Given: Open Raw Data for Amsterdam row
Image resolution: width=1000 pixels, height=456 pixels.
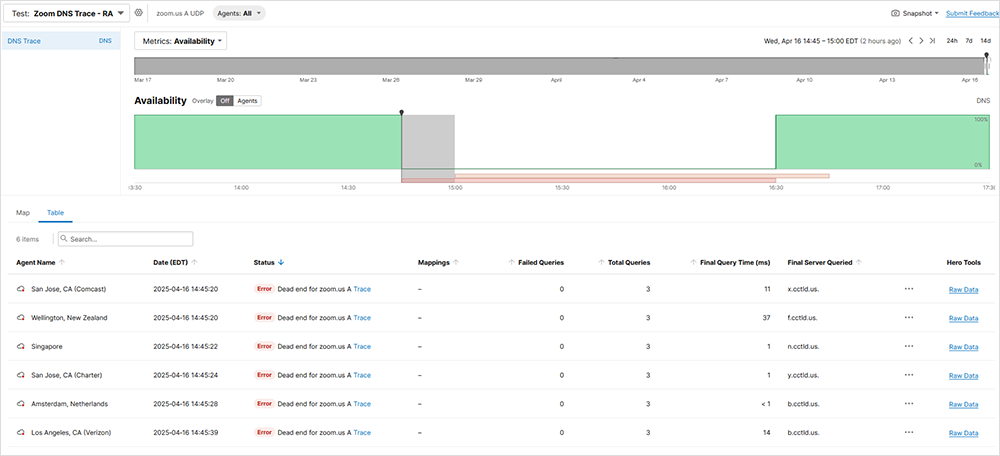Looking at the screenshot, I should (963, 404).
